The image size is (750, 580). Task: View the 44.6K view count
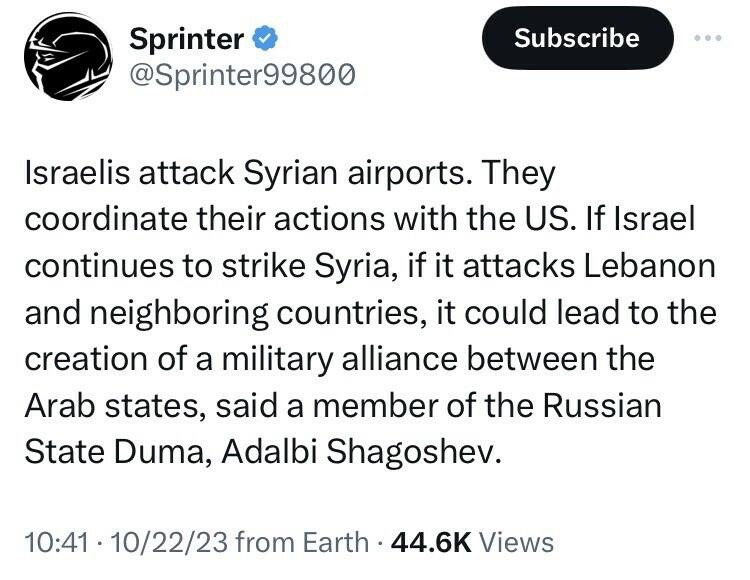click(x=431, y=542)
